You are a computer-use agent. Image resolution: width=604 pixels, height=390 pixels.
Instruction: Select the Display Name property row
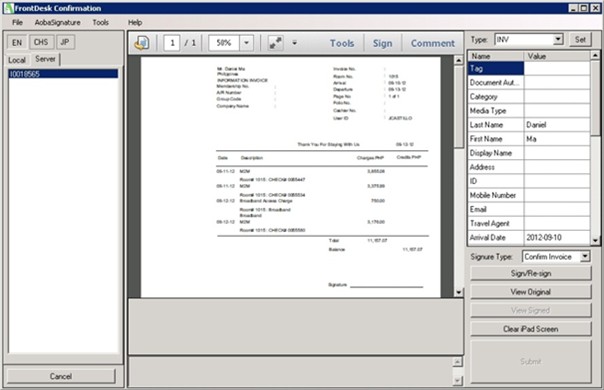pos(529,153)
